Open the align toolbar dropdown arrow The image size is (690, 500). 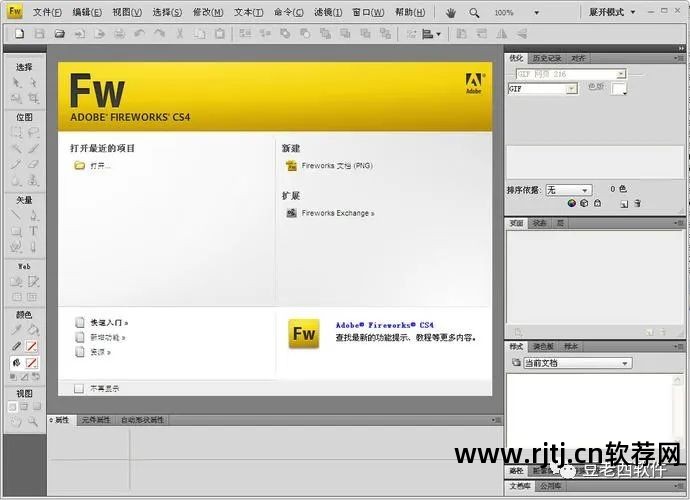(438, 34)
